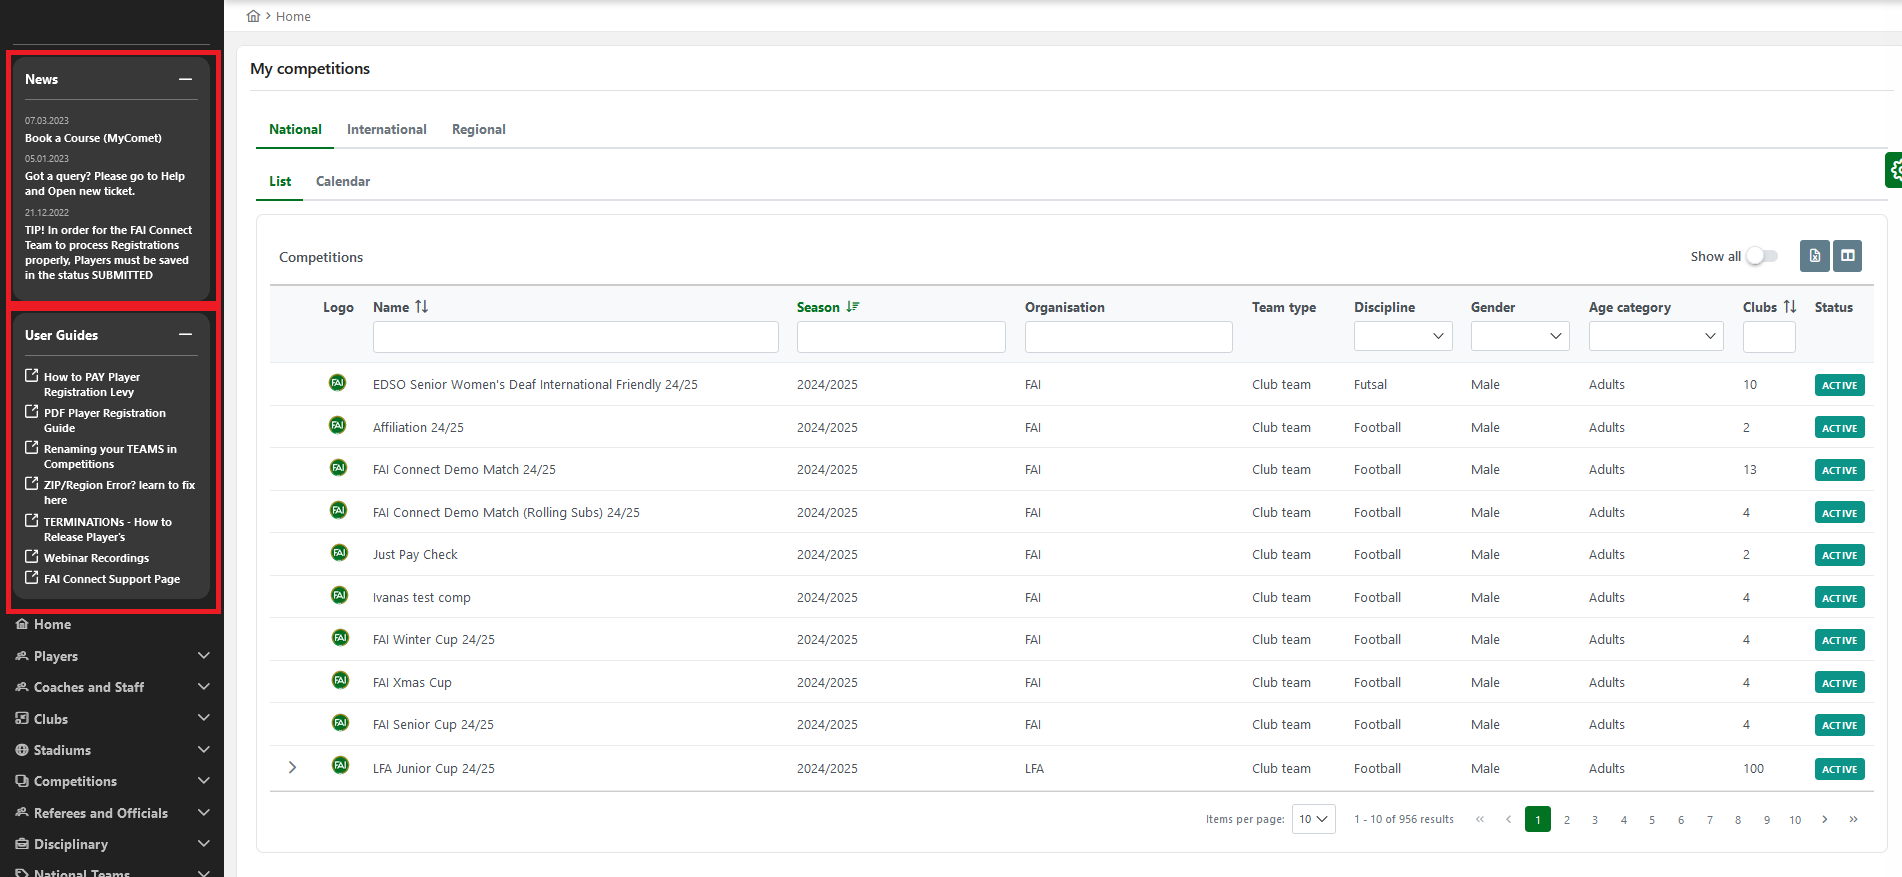Sort competitions by Name column arrows
1902x877 pixels.
coord(421,307)
